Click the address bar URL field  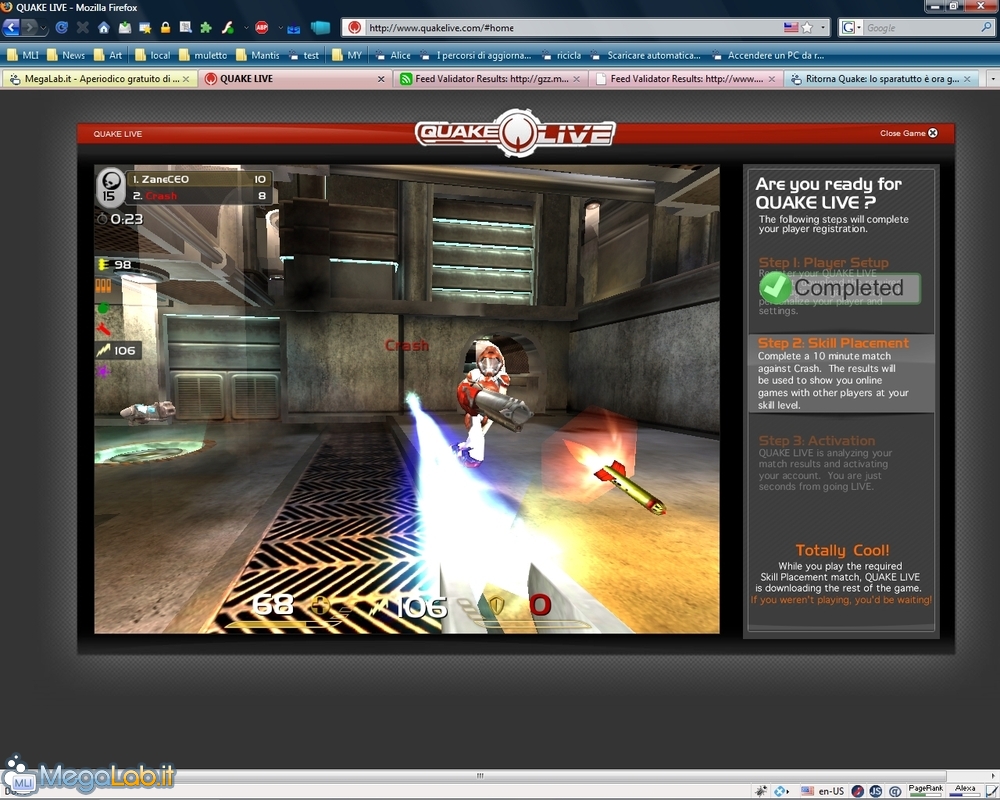[x=574, y=27]
